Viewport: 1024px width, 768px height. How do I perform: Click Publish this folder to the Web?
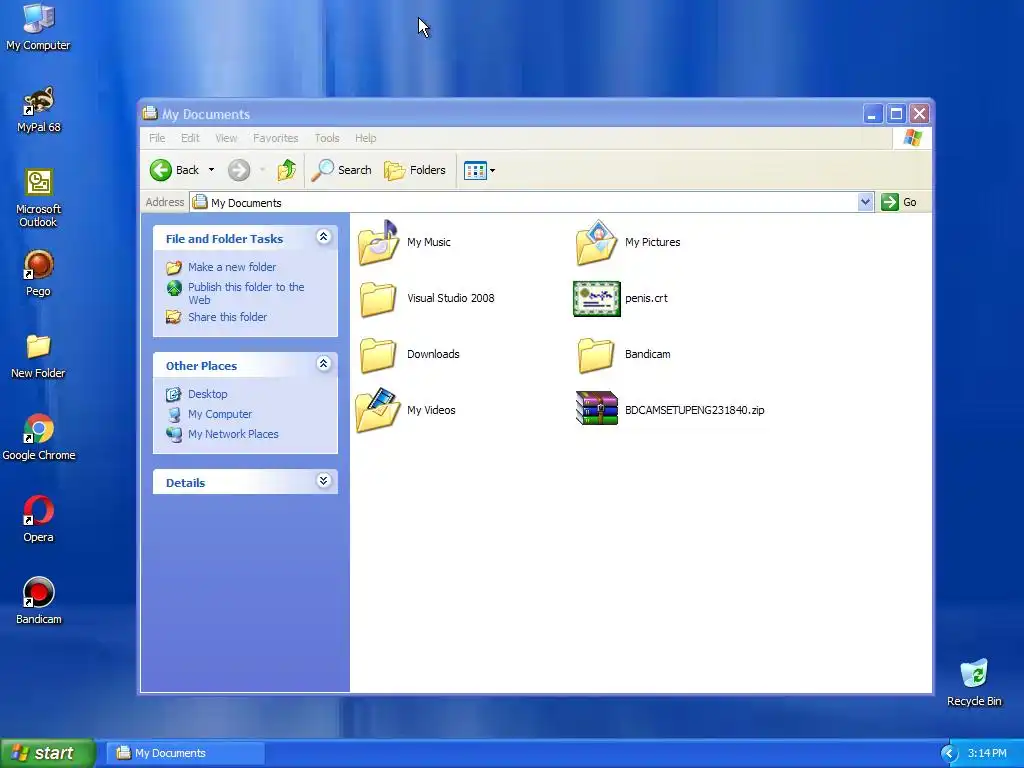click(x=246, y=293)
